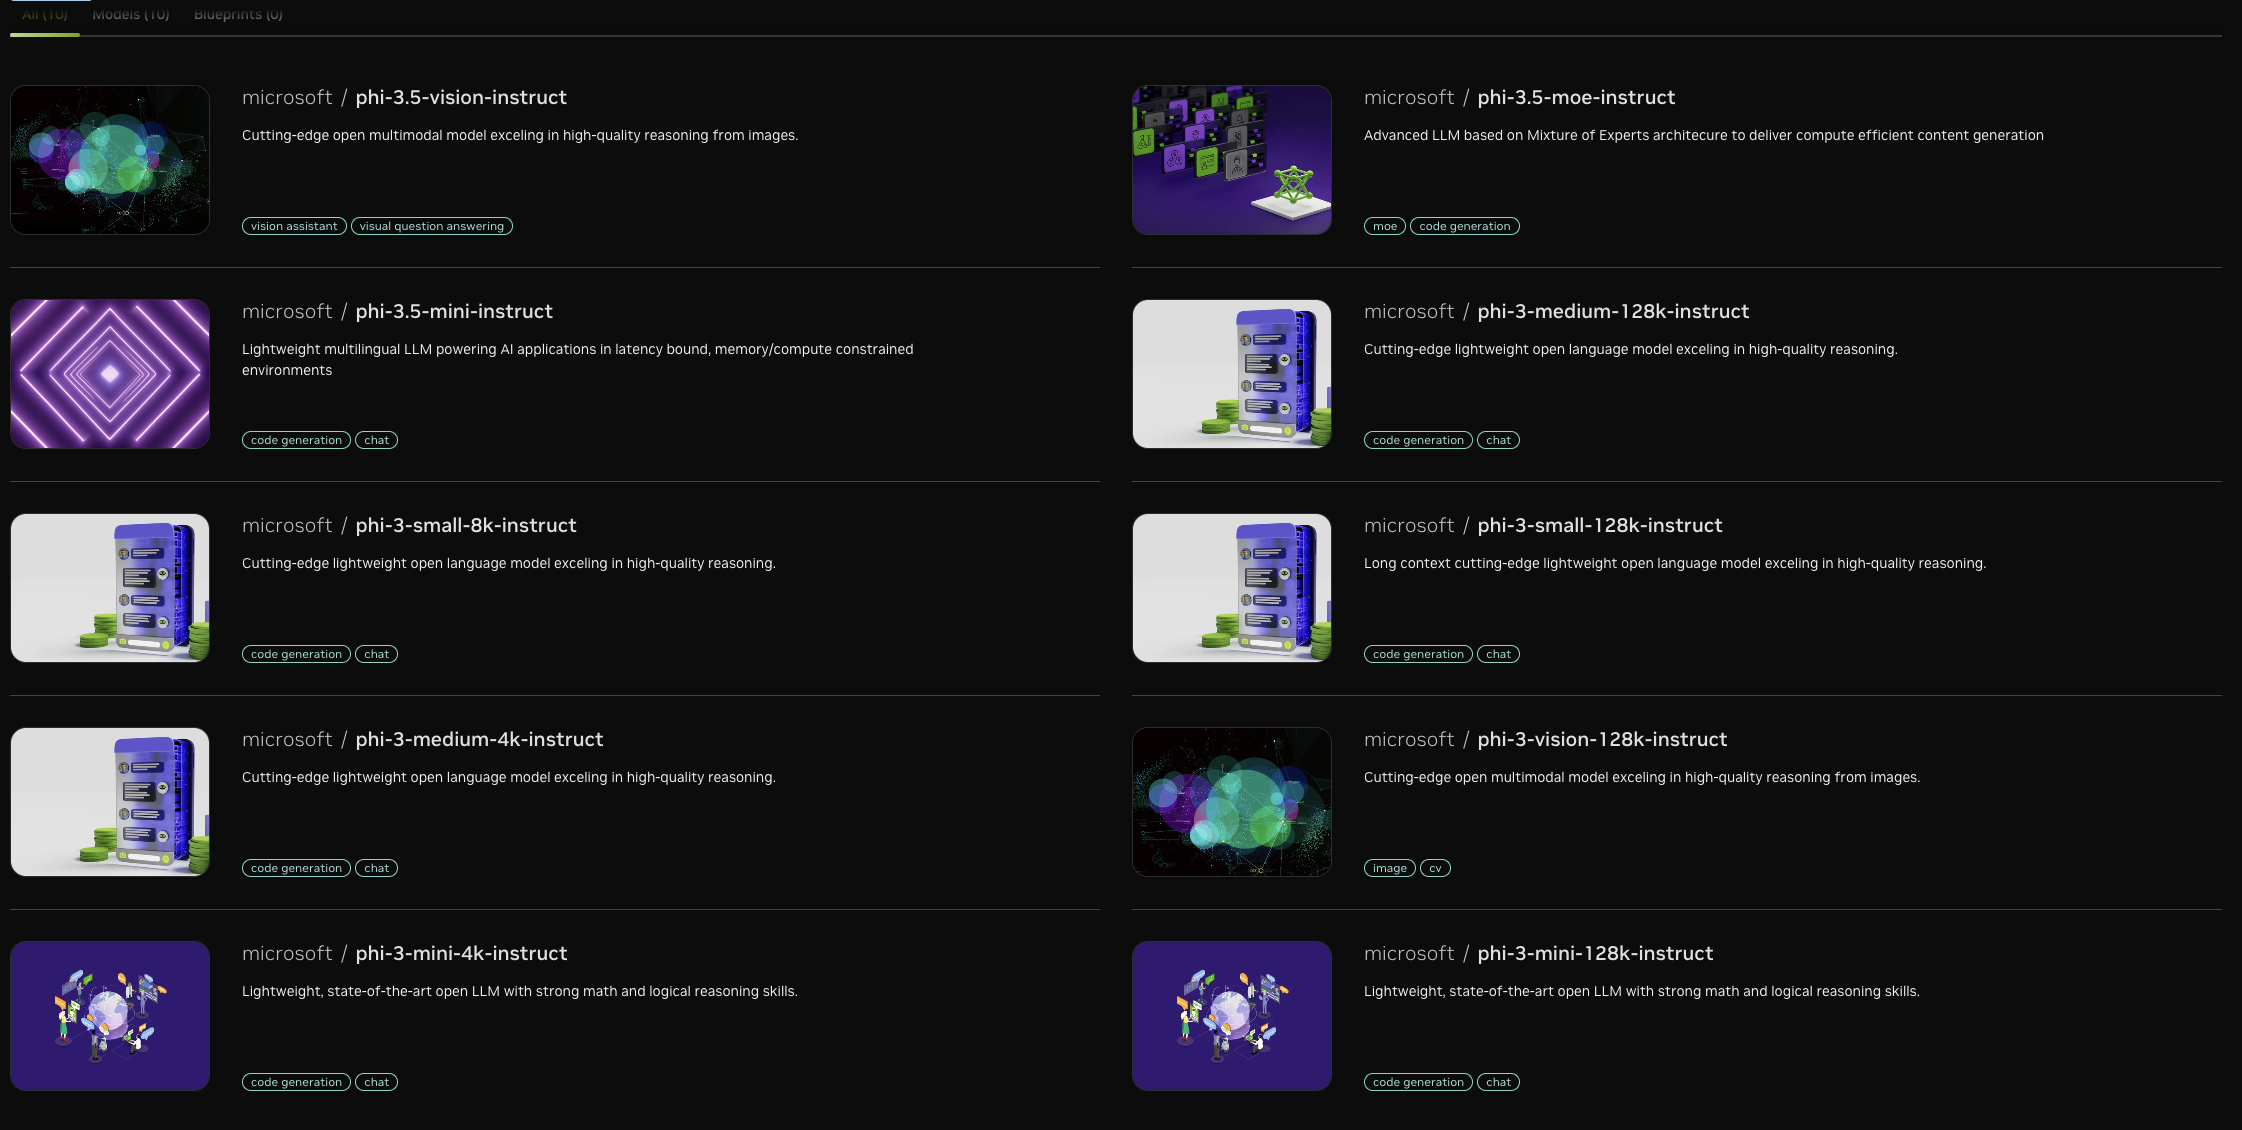The height and width of the screenshot is (1130, 2242).
Task: Open the phi-3-small-8k-instruct thumbnail
Action: (110, 588)
